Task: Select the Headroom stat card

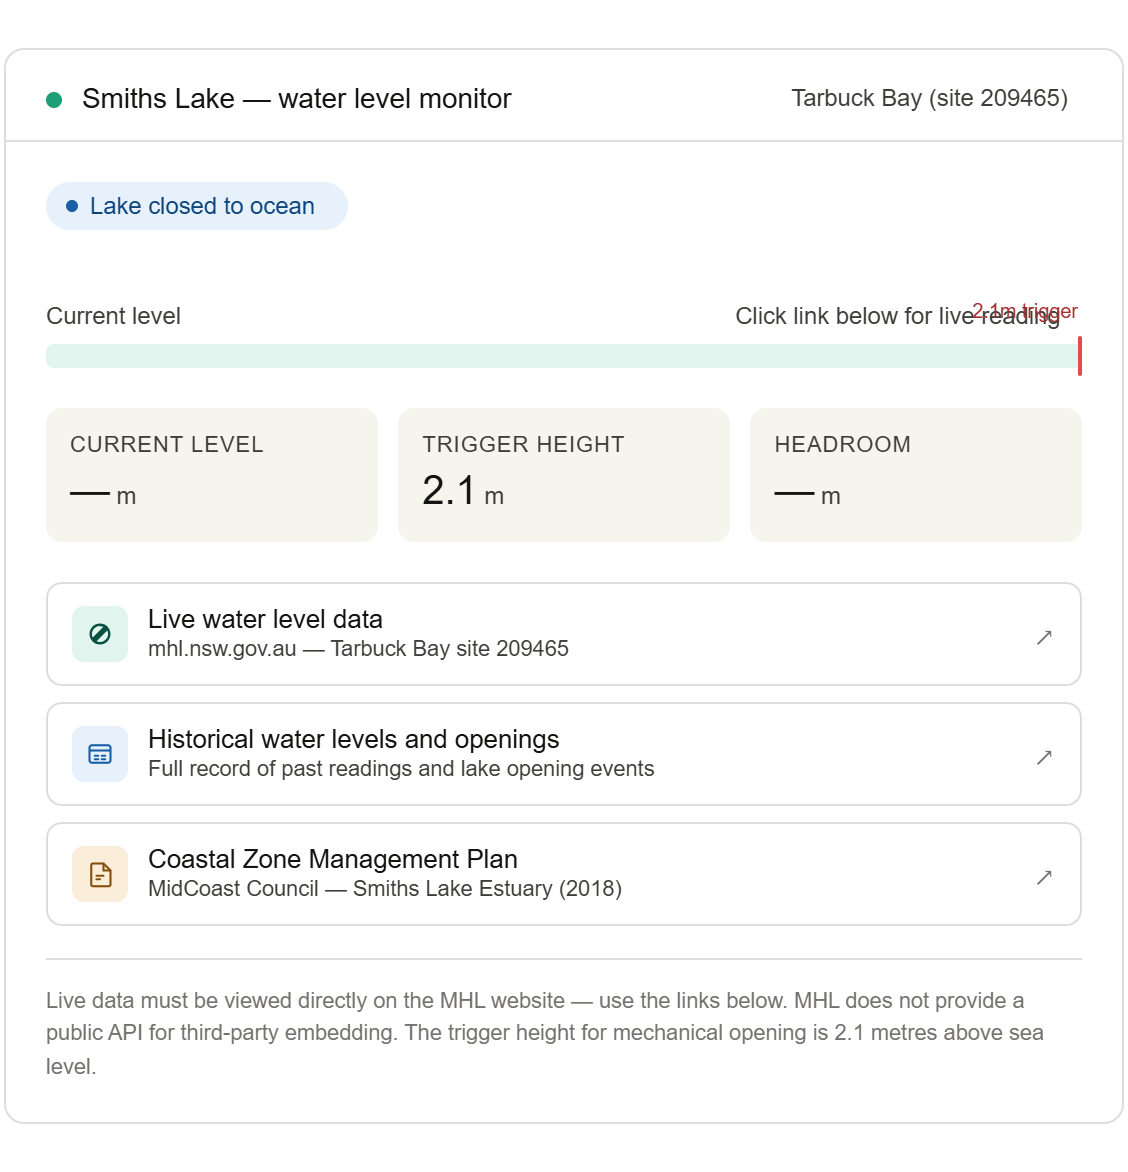Action: point(916,475)
